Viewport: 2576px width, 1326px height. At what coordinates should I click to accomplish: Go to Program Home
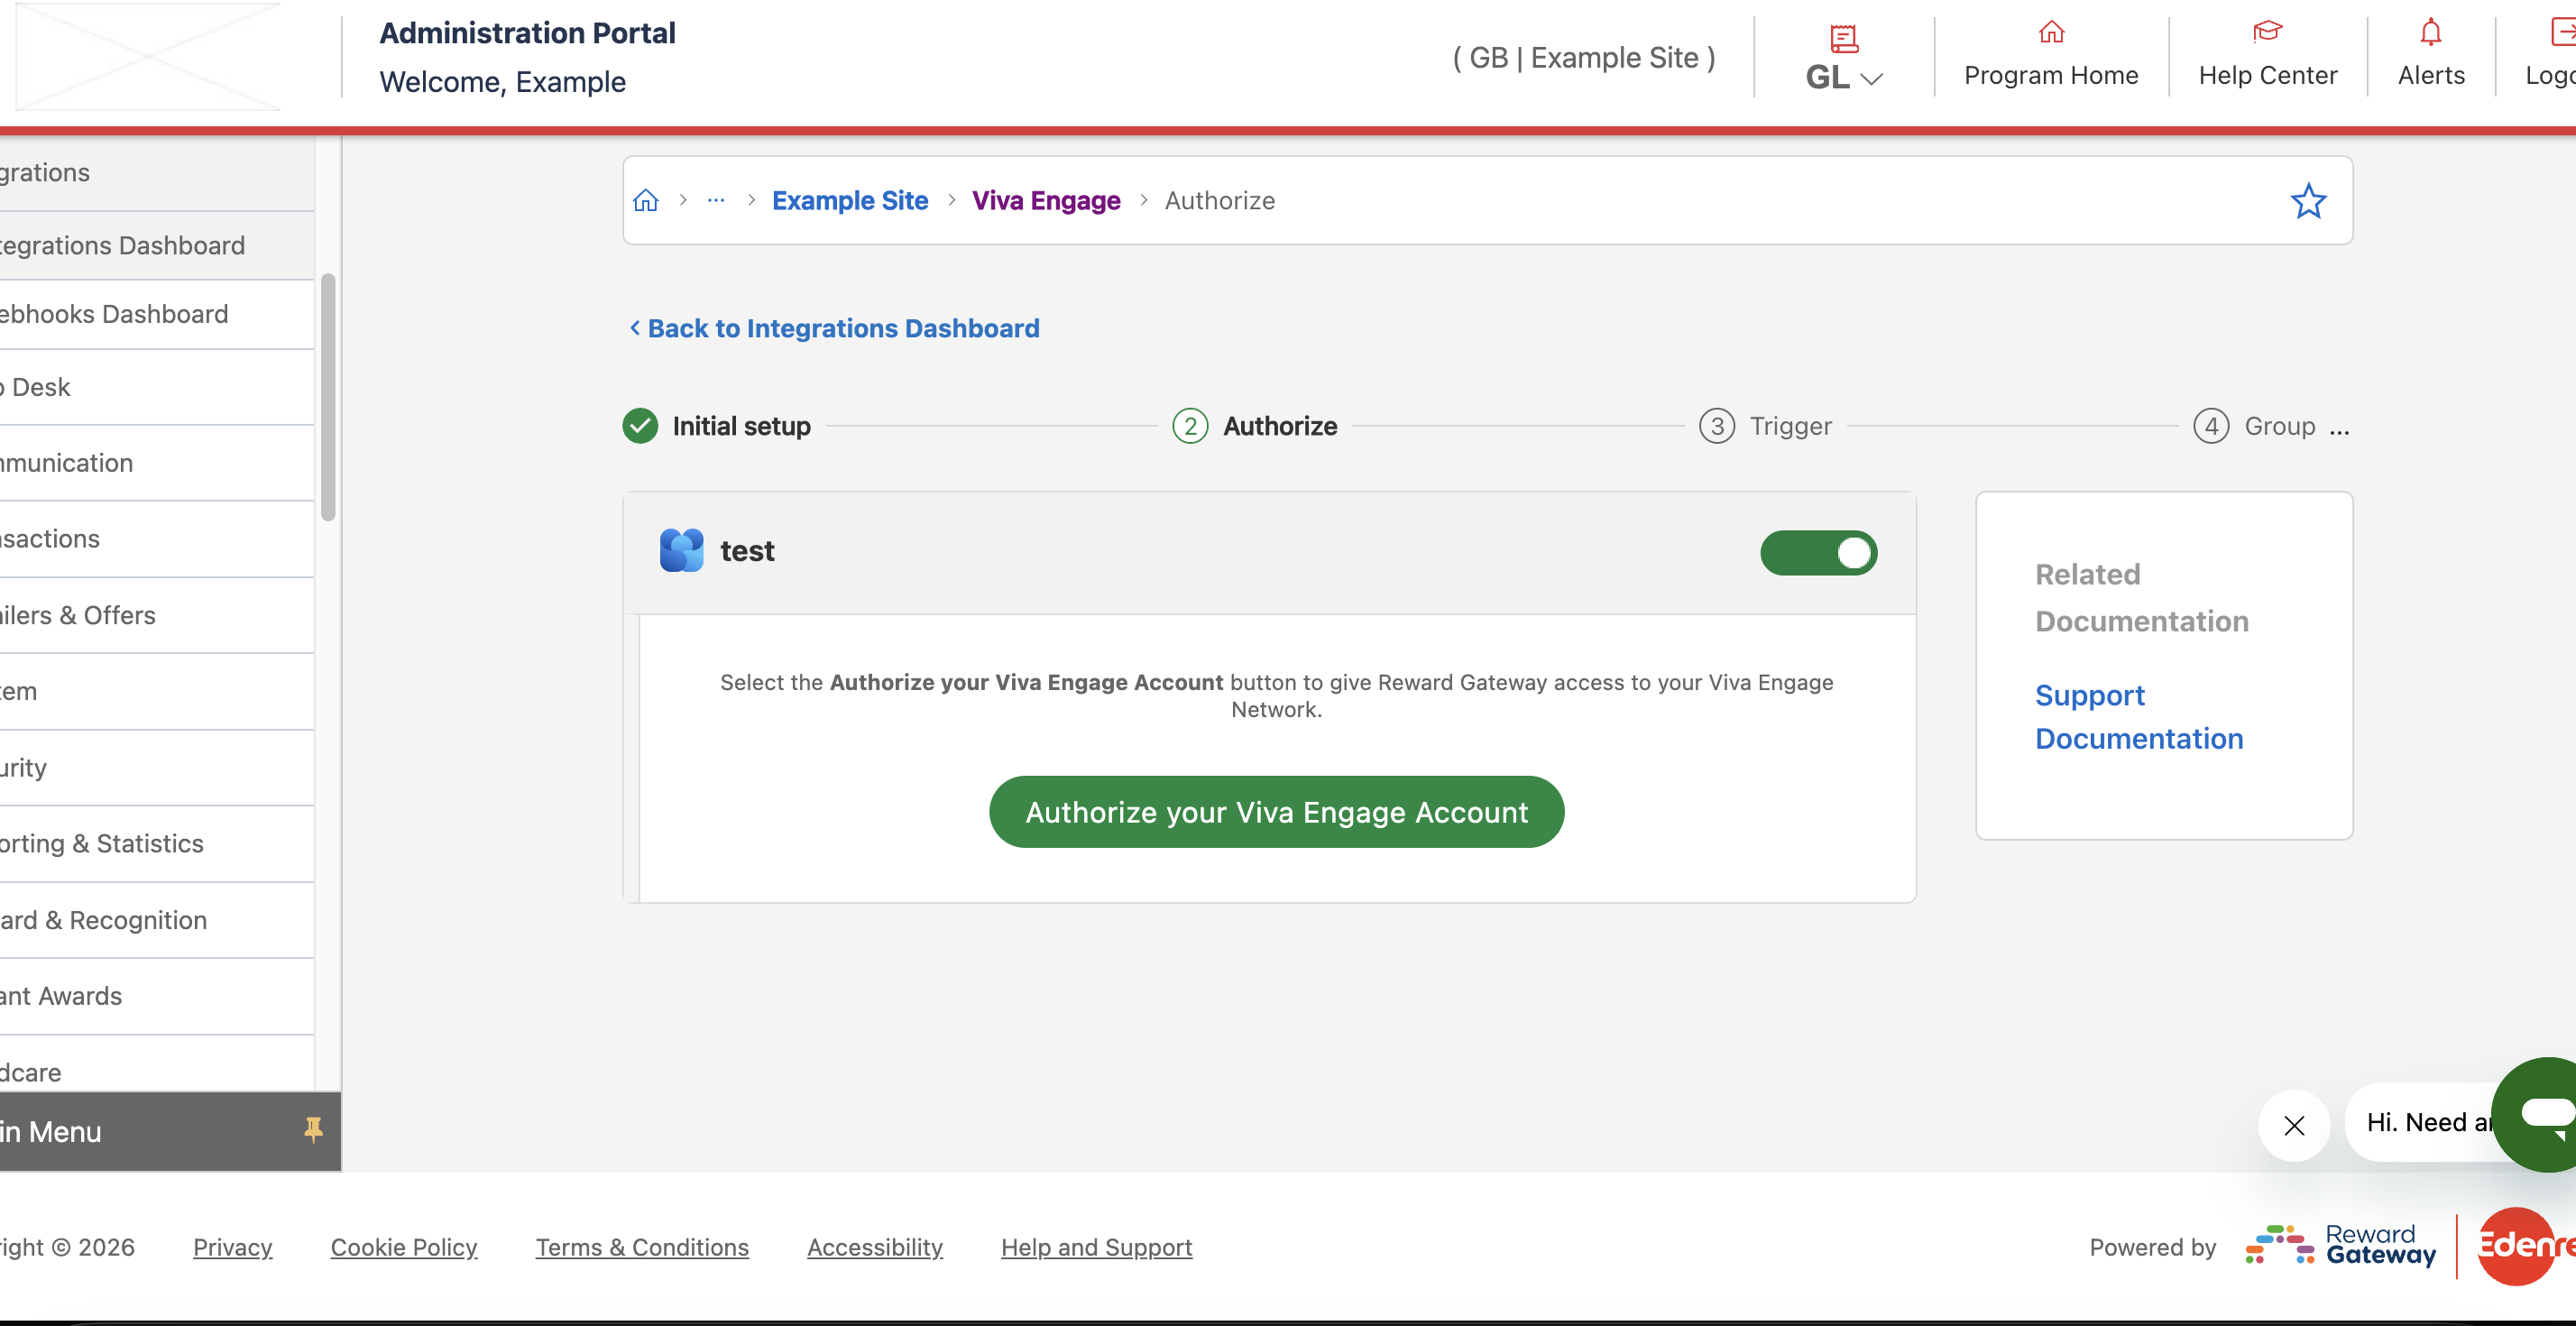point(2050,57)
